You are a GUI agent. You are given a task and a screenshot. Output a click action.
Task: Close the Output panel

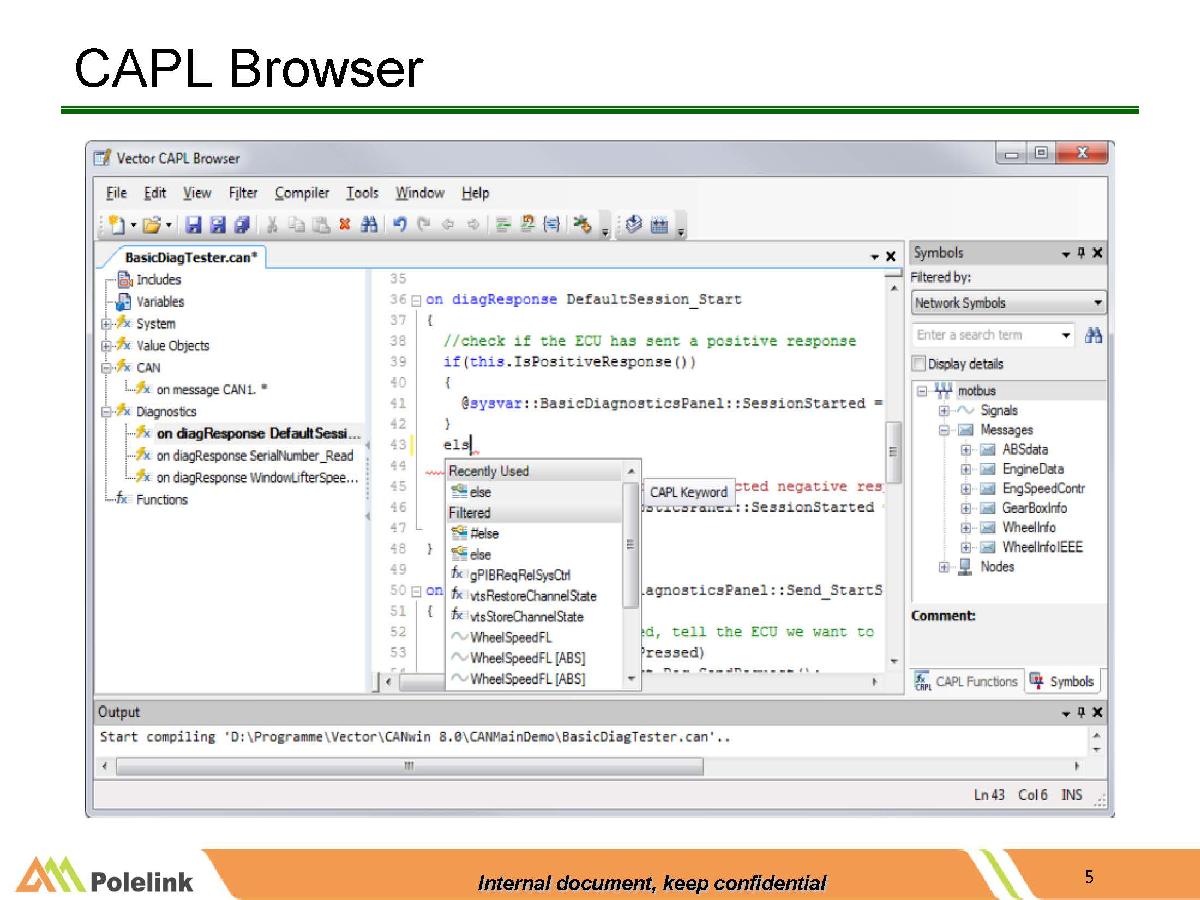point(1098,713)
